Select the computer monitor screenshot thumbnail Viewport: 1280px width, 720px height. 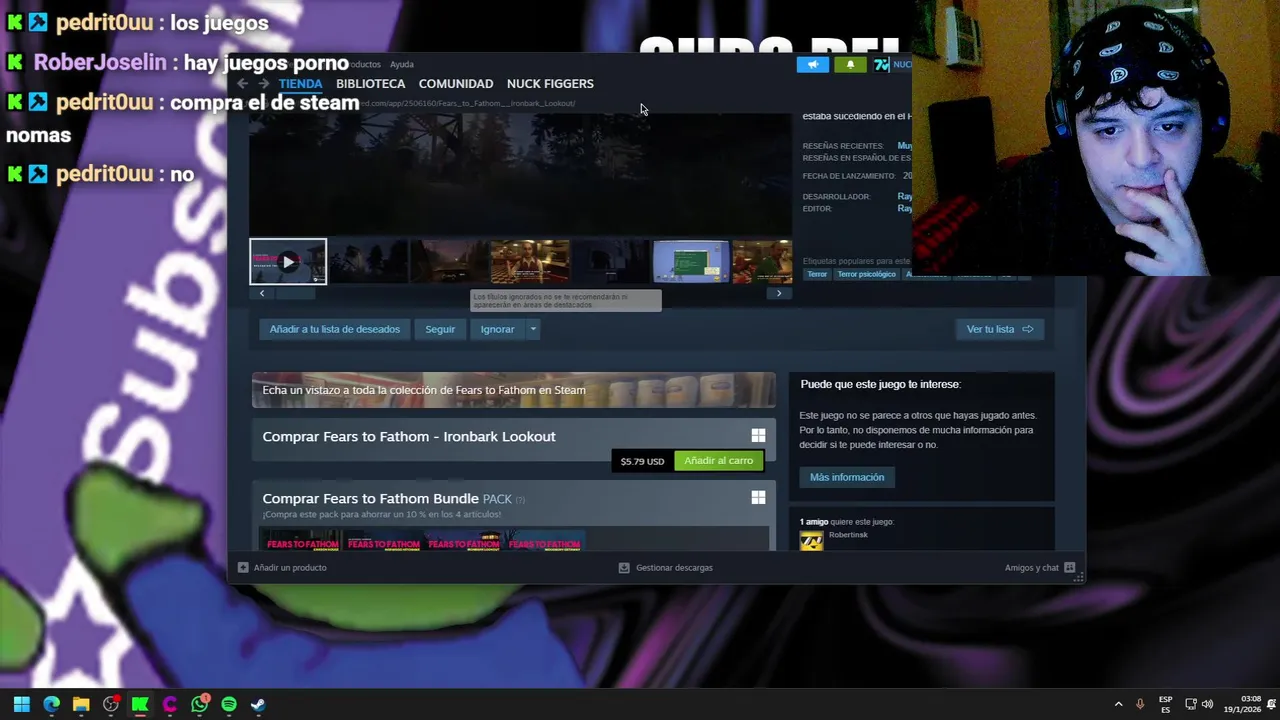coord(691,262)
